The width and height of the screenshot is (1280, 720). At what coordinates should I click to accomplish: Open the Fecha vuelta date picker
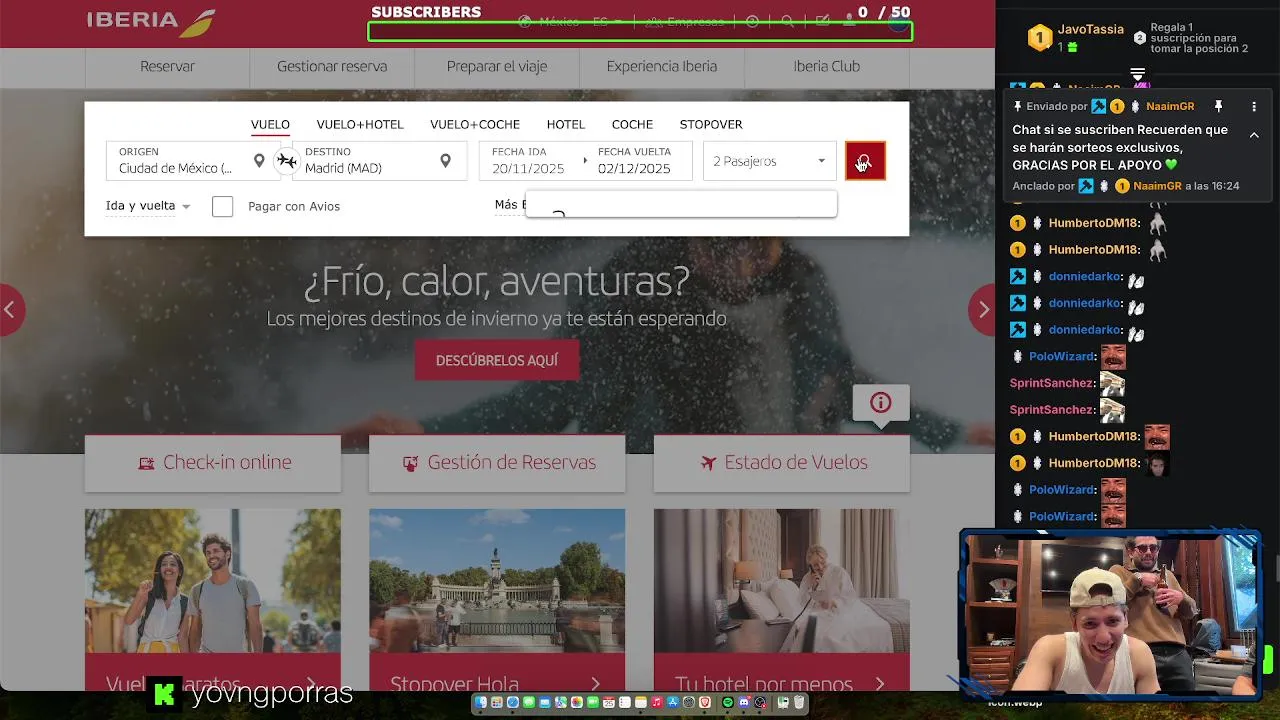tap(640, 161)
